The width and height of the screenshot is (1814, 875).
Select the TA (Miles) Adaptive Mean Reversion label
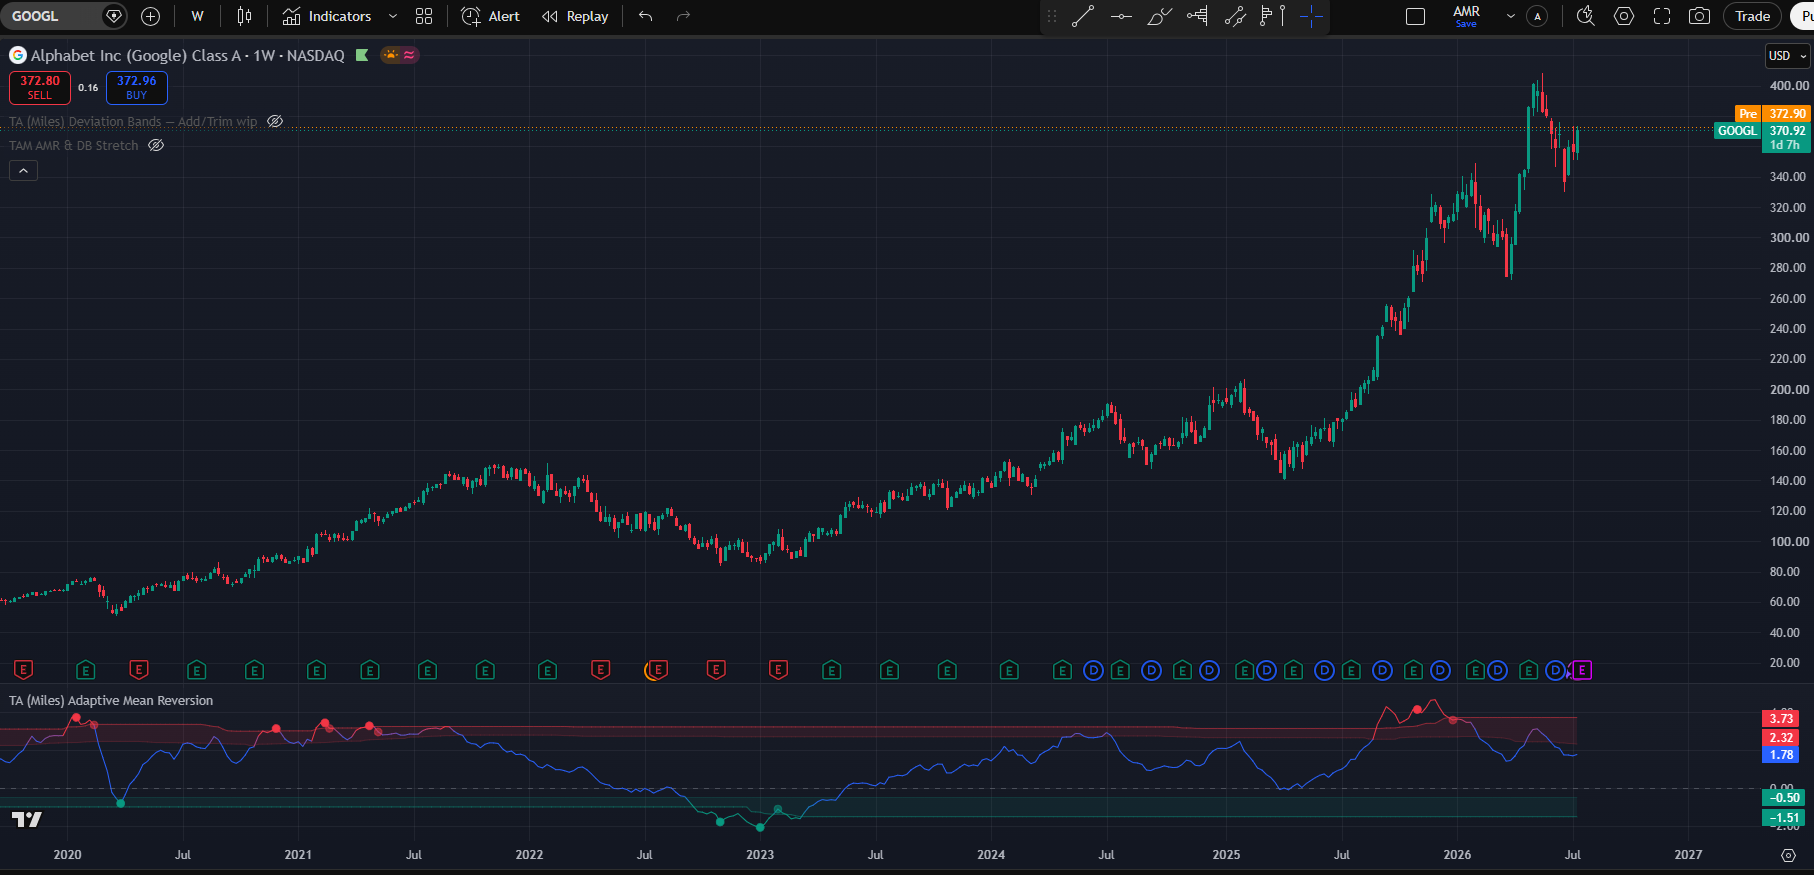tap(111, 701)
